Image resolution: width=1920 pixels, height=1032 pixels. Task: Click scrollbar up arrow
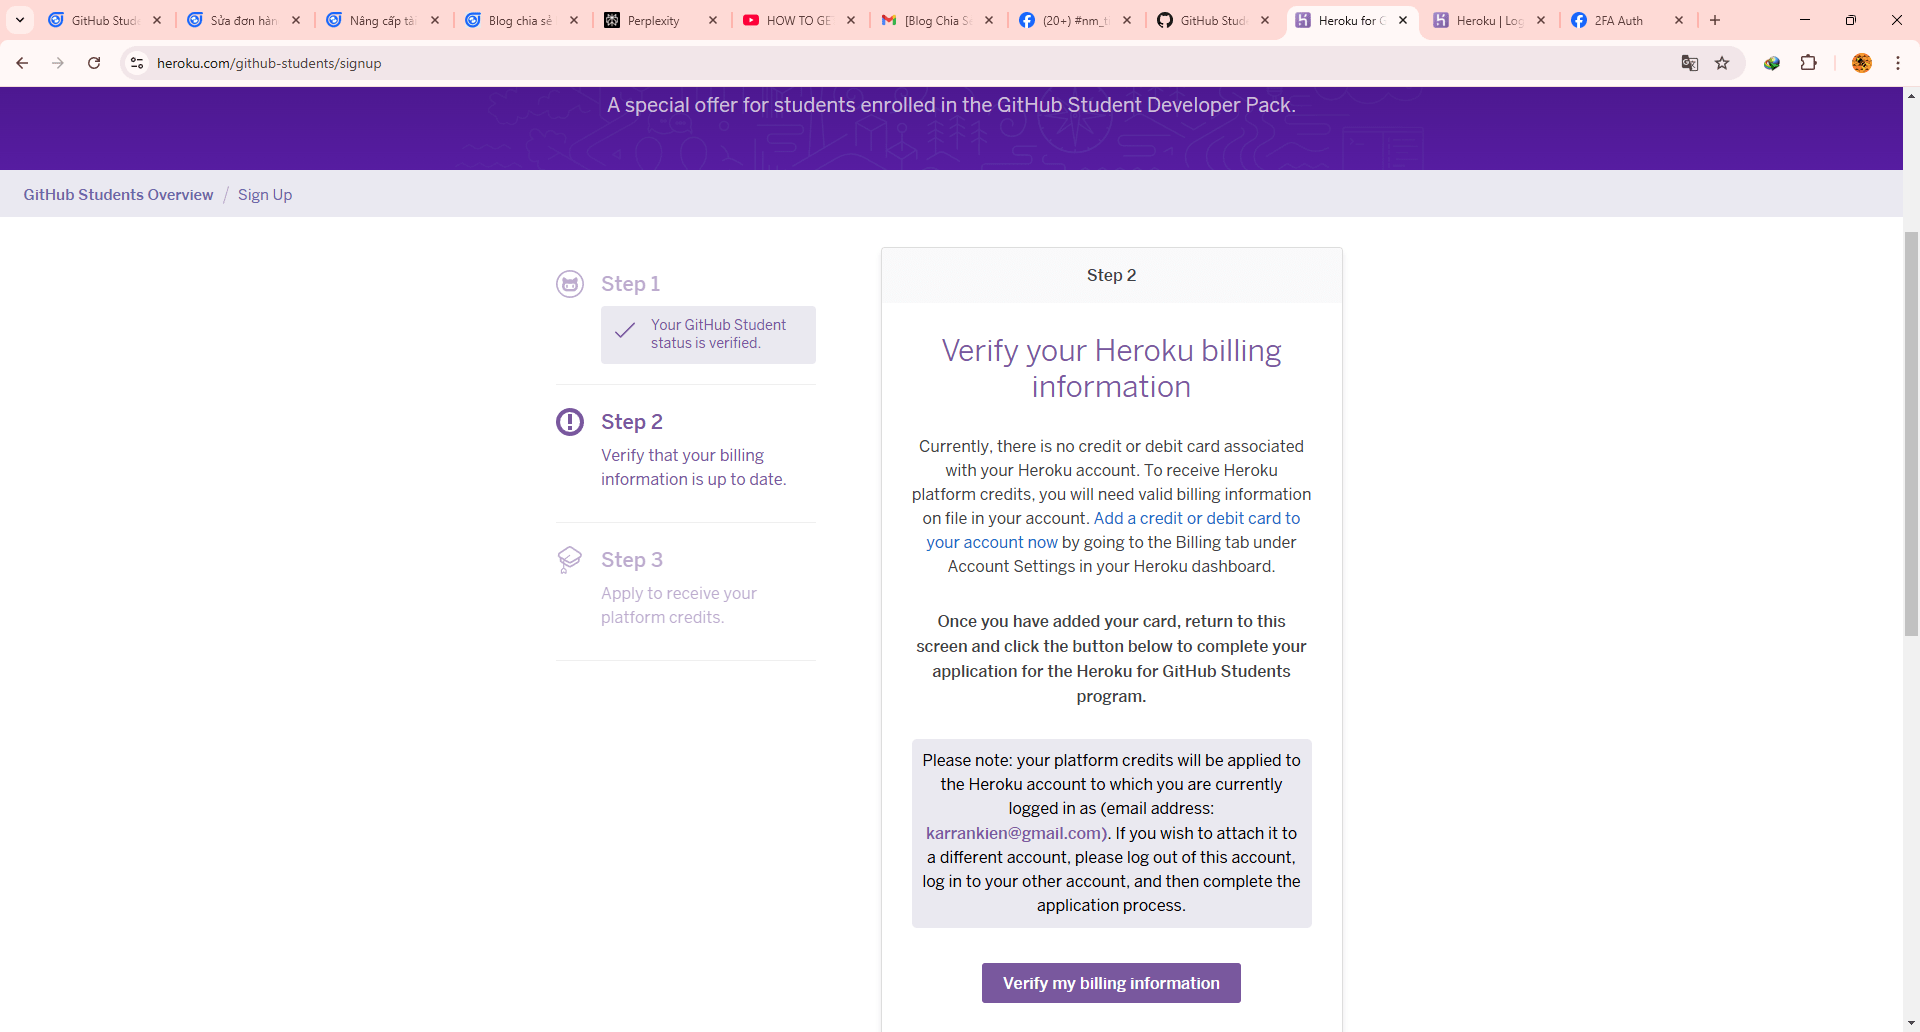[x=1911, y=96]
